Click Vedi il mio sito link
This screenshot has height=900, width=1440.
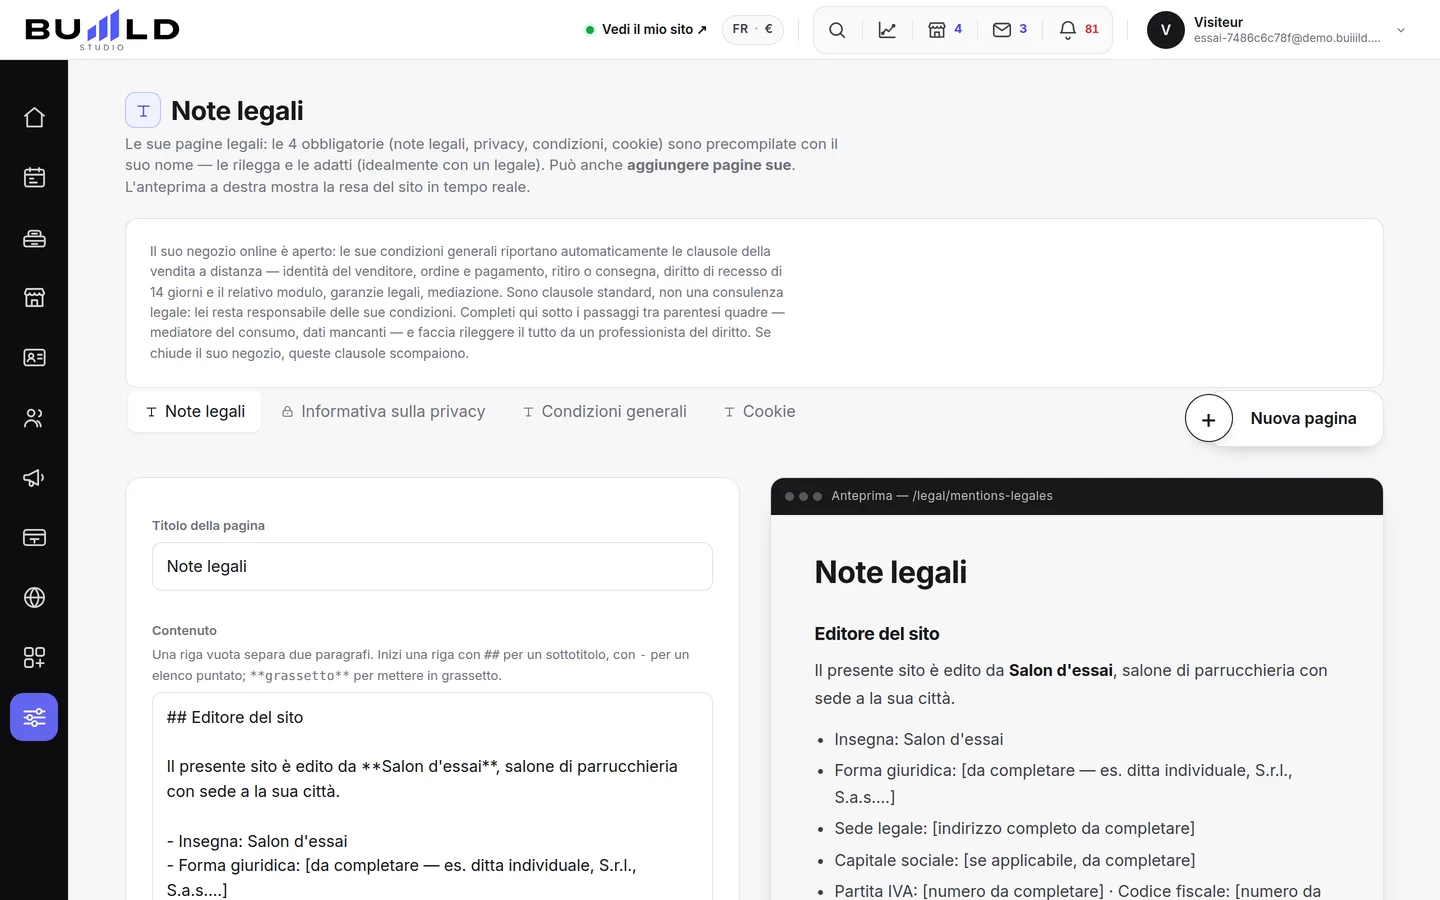coord(646,30)
